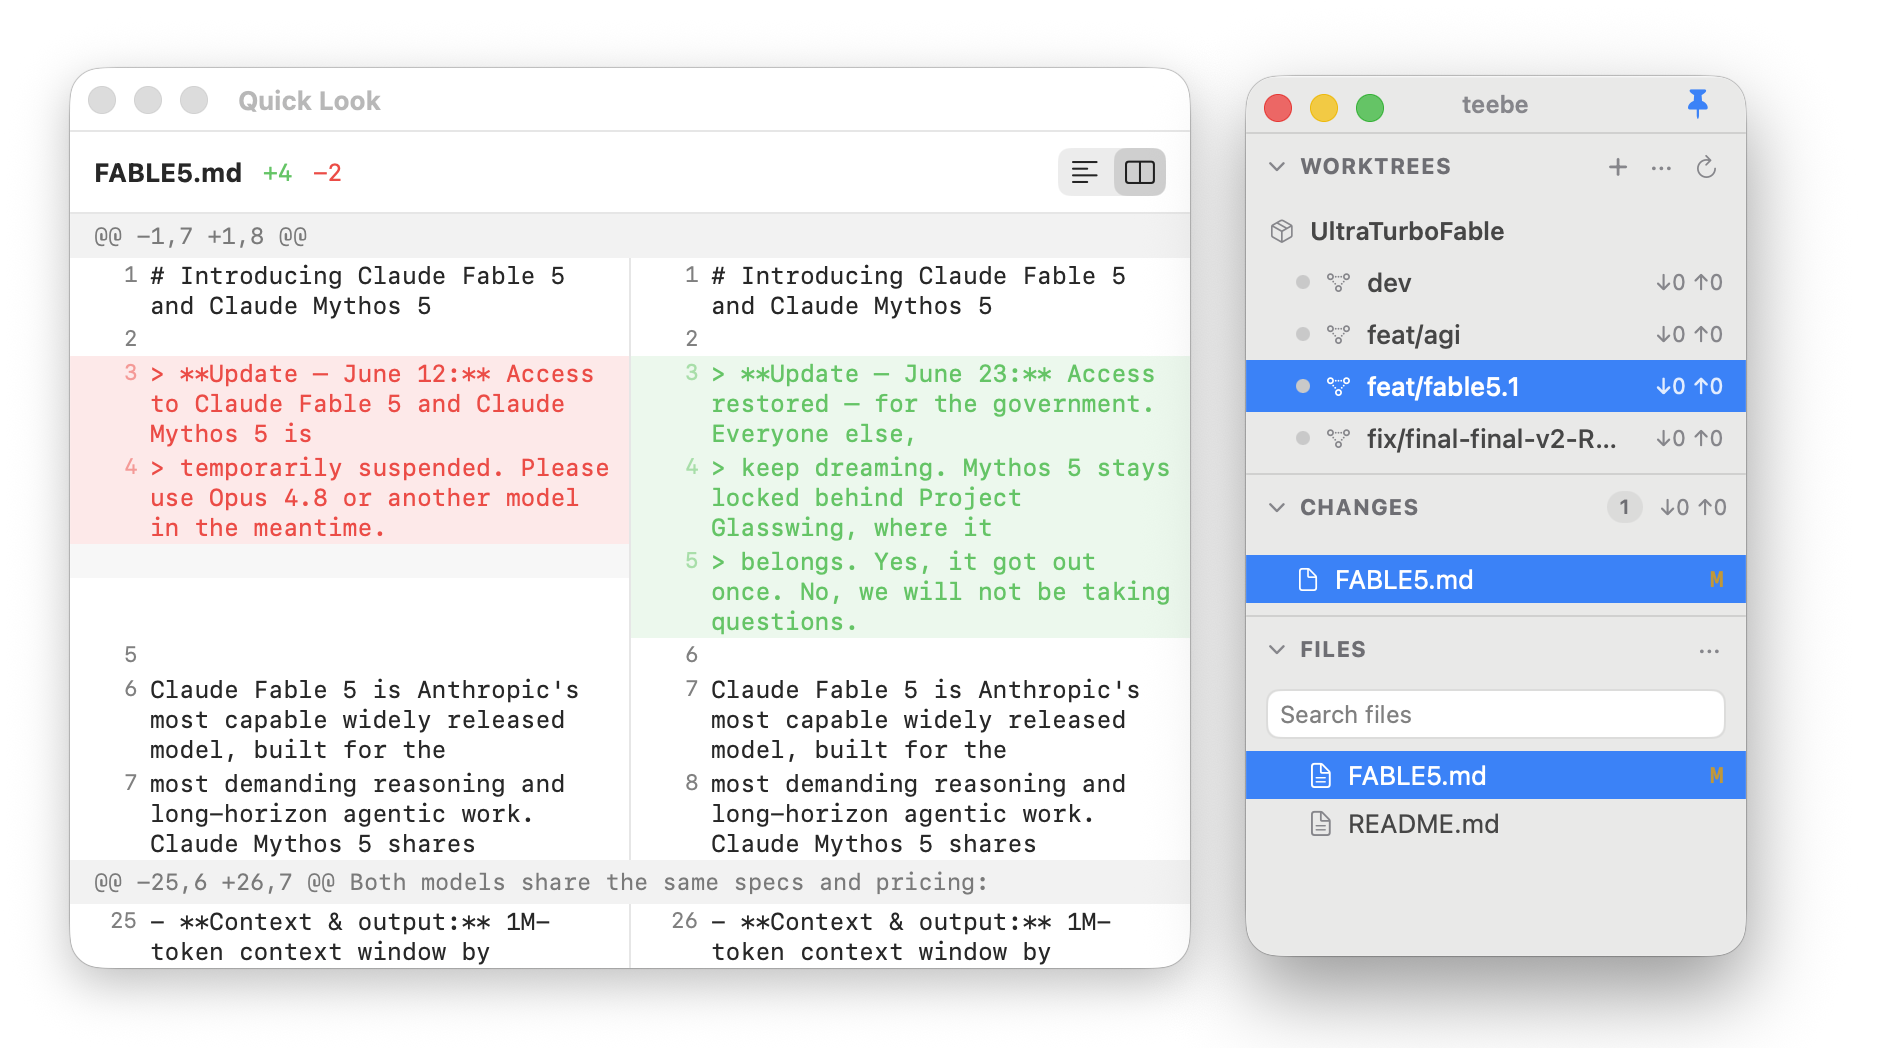Click modified M badge in CHANGES row

[1716, 580]
